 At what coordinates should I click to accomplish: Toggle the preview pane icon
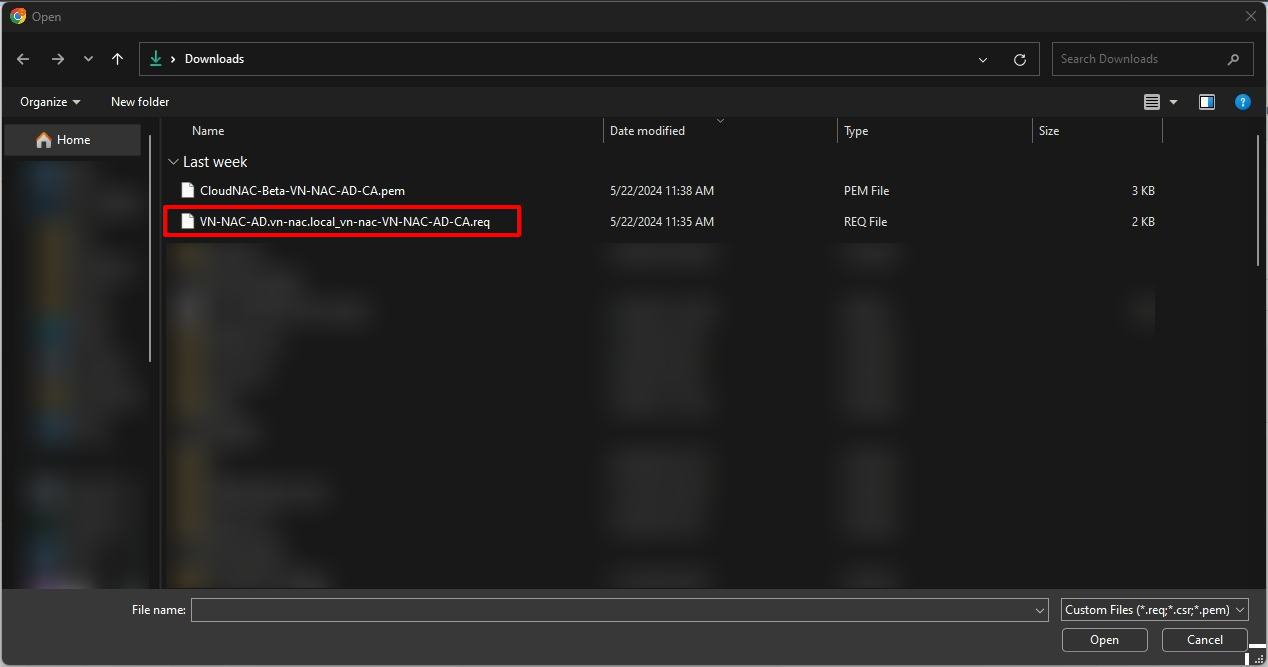pyautogui.click(x=1206, y=102)
